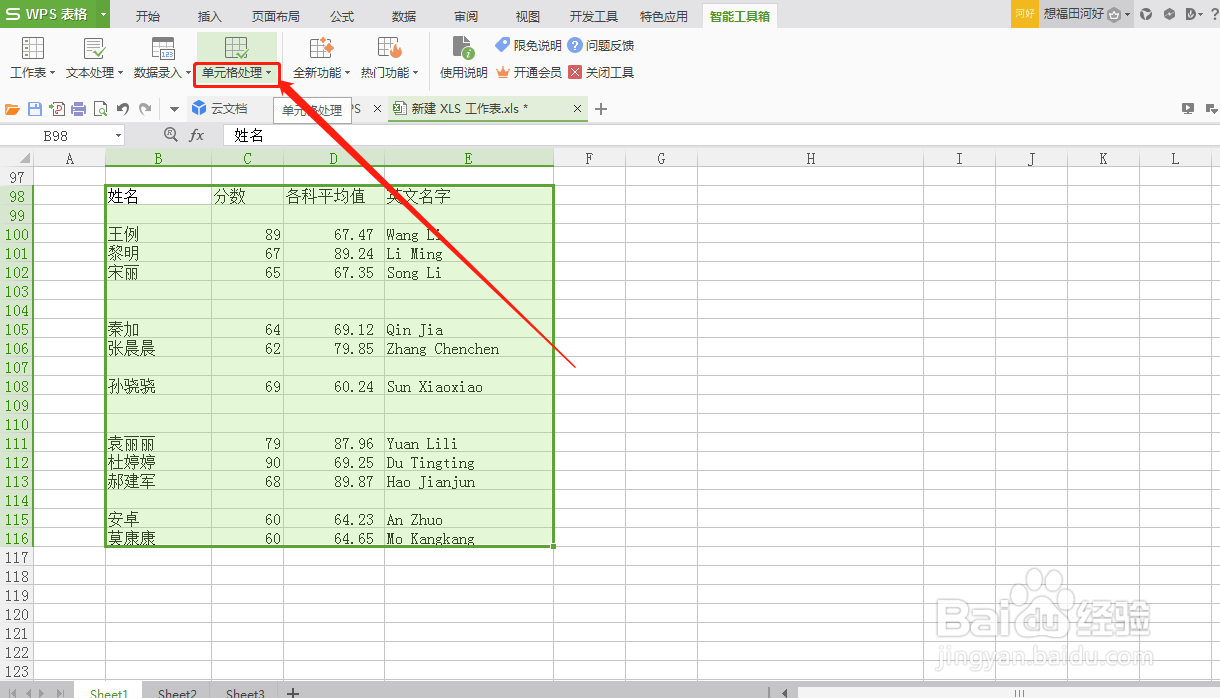
Task: Select the Sheet3 worksheet tab
Action: pos(245,692)
